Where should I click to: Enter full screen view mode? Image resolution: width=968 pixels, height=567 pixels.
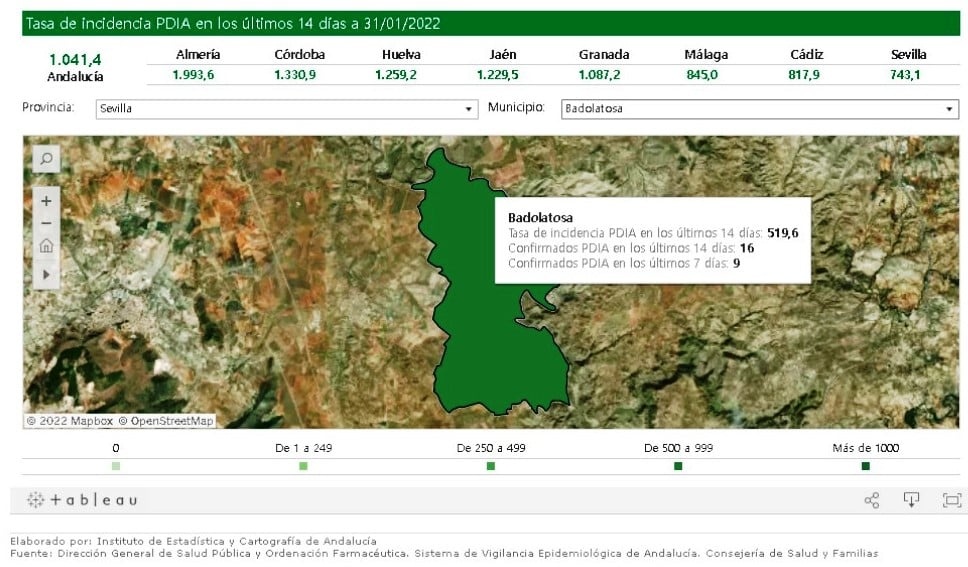(x=951, y=500)
